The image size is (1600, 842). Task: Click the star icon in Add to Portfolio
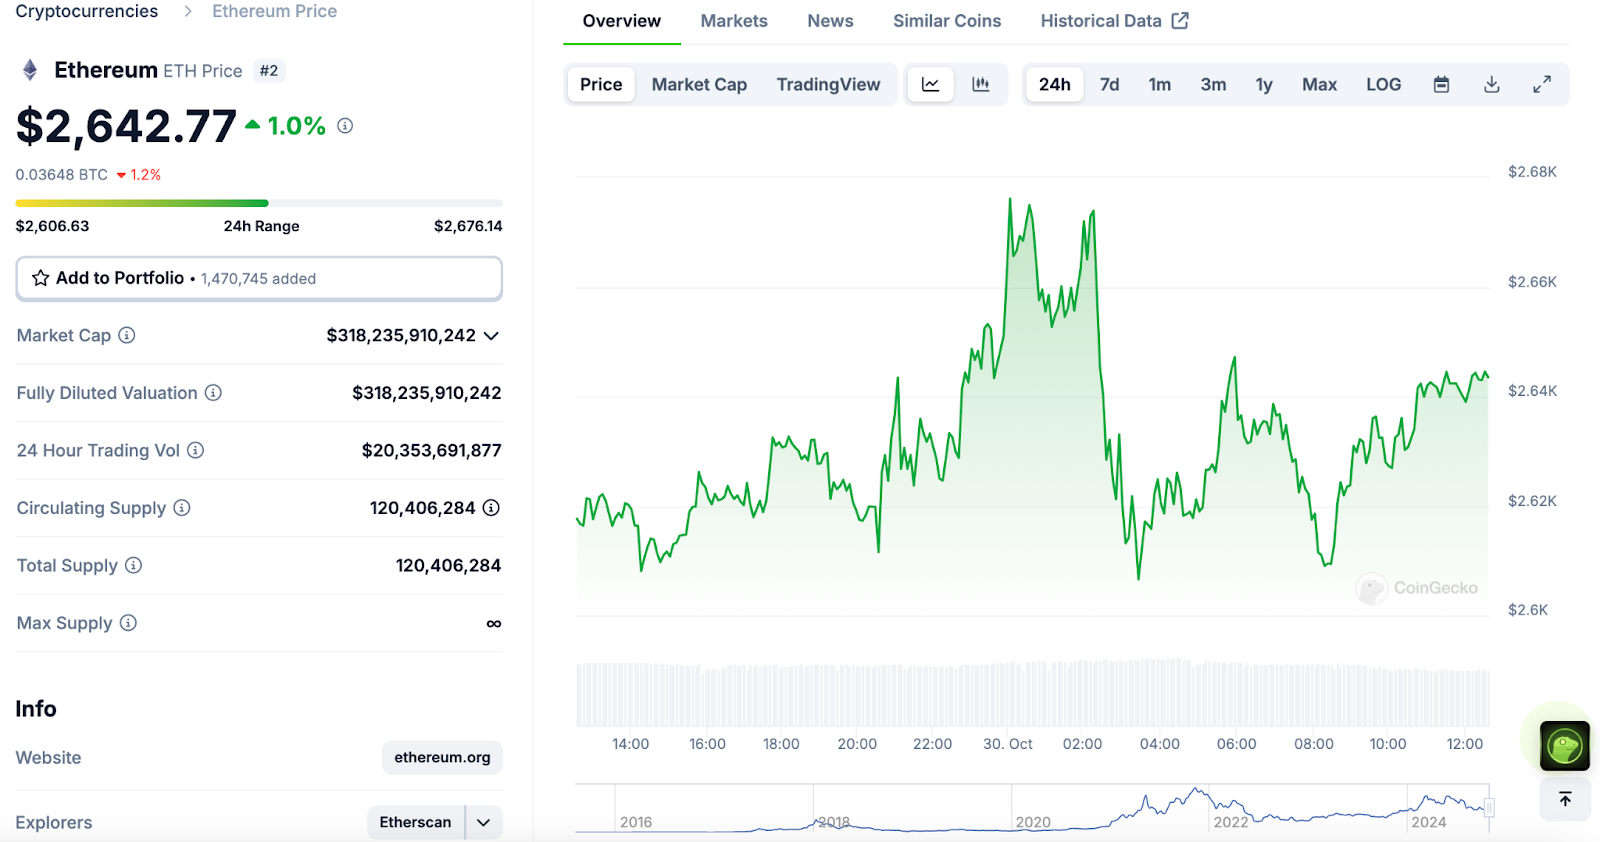coord(41,278)
